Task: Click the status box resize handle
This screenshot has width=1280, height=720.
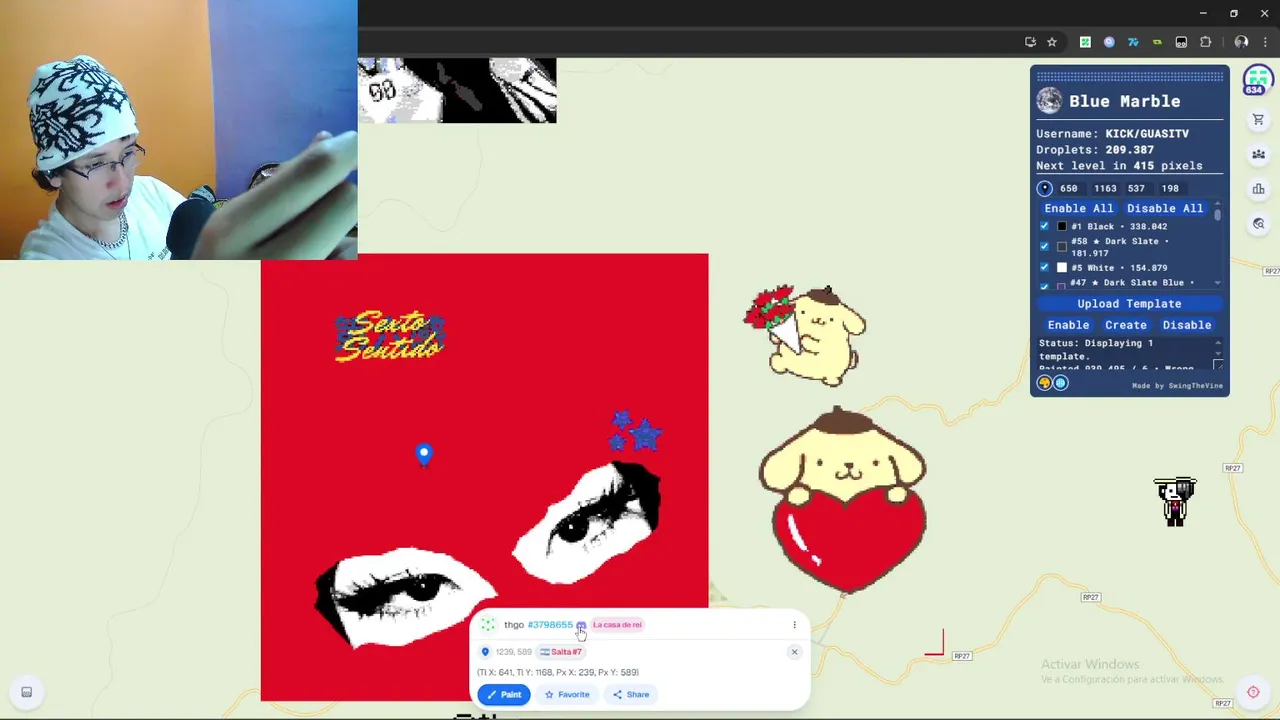Action: point(1218,365)
